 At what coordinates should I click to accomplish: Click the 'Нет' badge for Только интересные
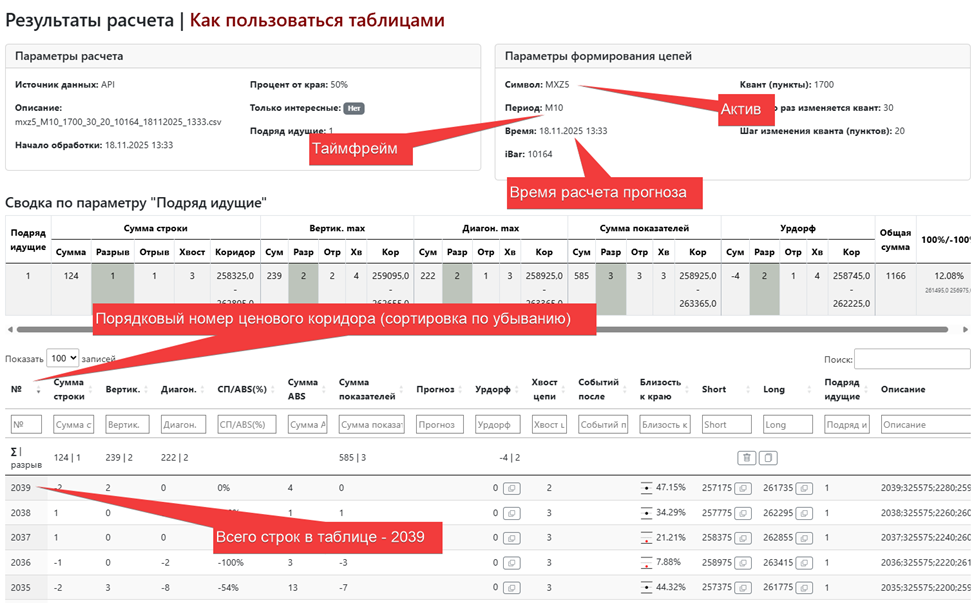[352, 108]
